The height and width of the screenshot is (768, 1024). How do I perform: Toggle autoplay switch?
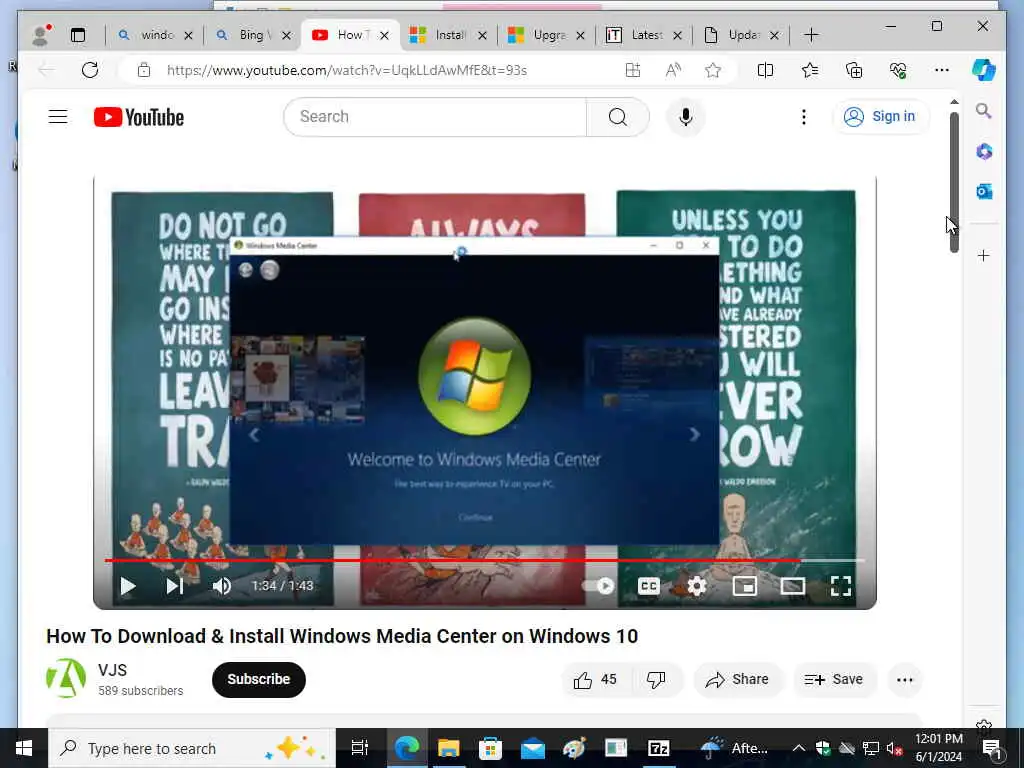point(598,586)
